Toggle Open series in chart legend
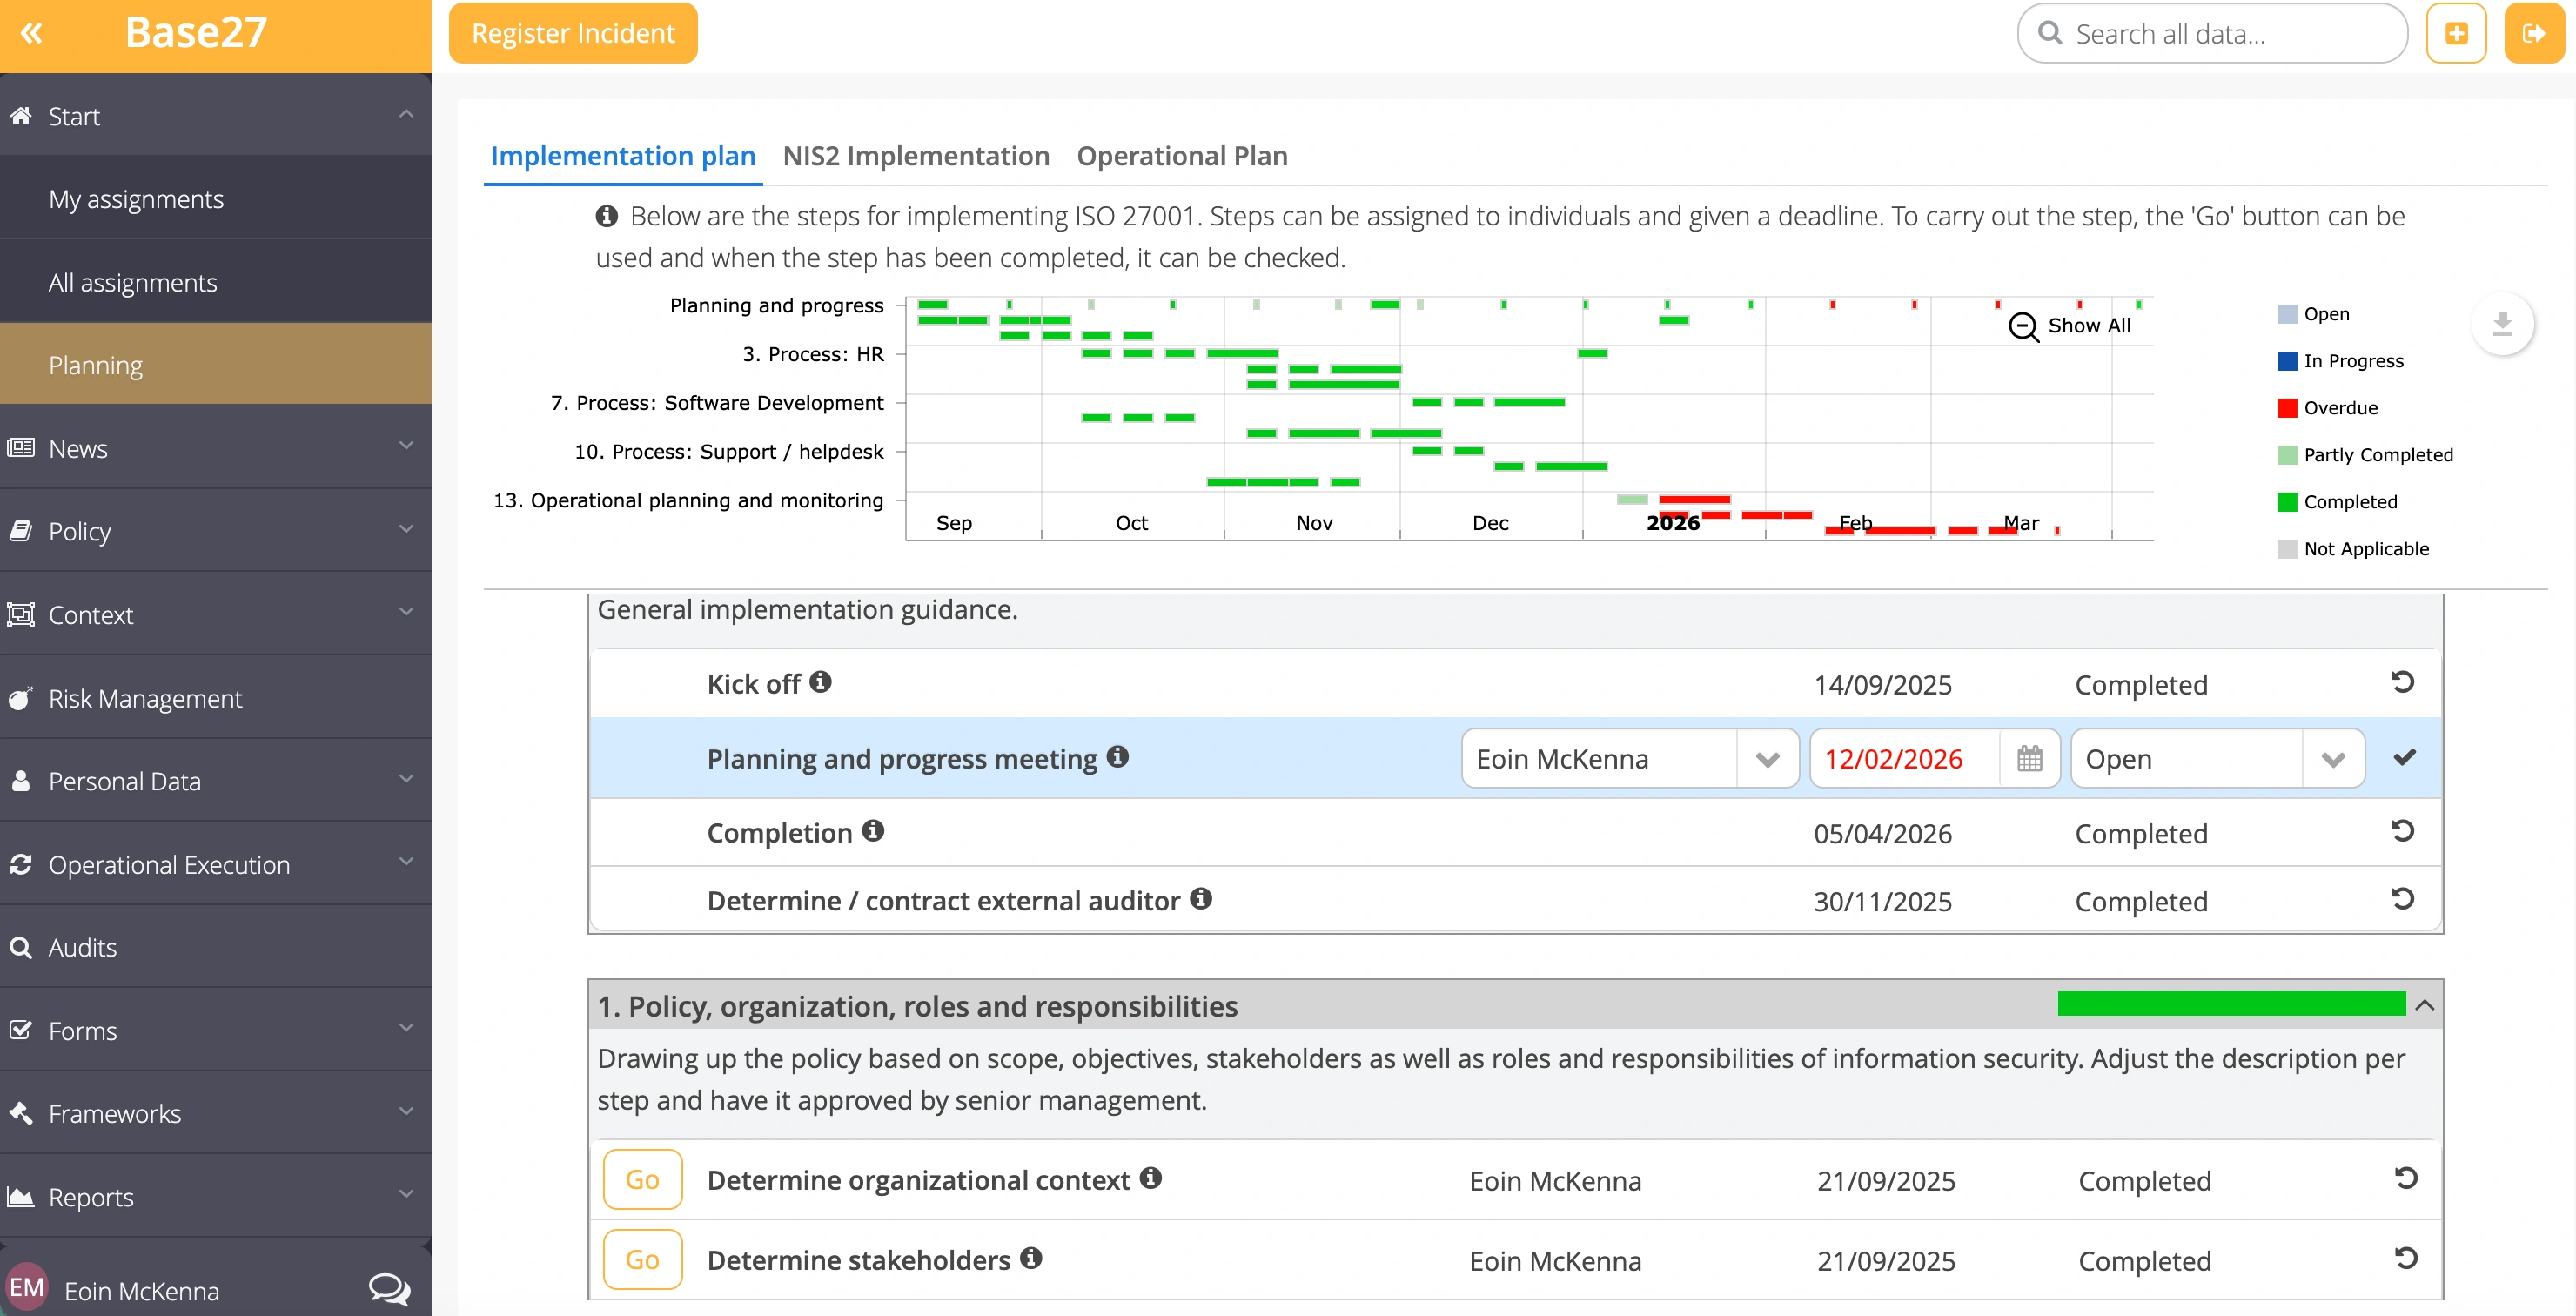The width and height of the screenshot is (2576, 1316). click(x=2313, y=314)
